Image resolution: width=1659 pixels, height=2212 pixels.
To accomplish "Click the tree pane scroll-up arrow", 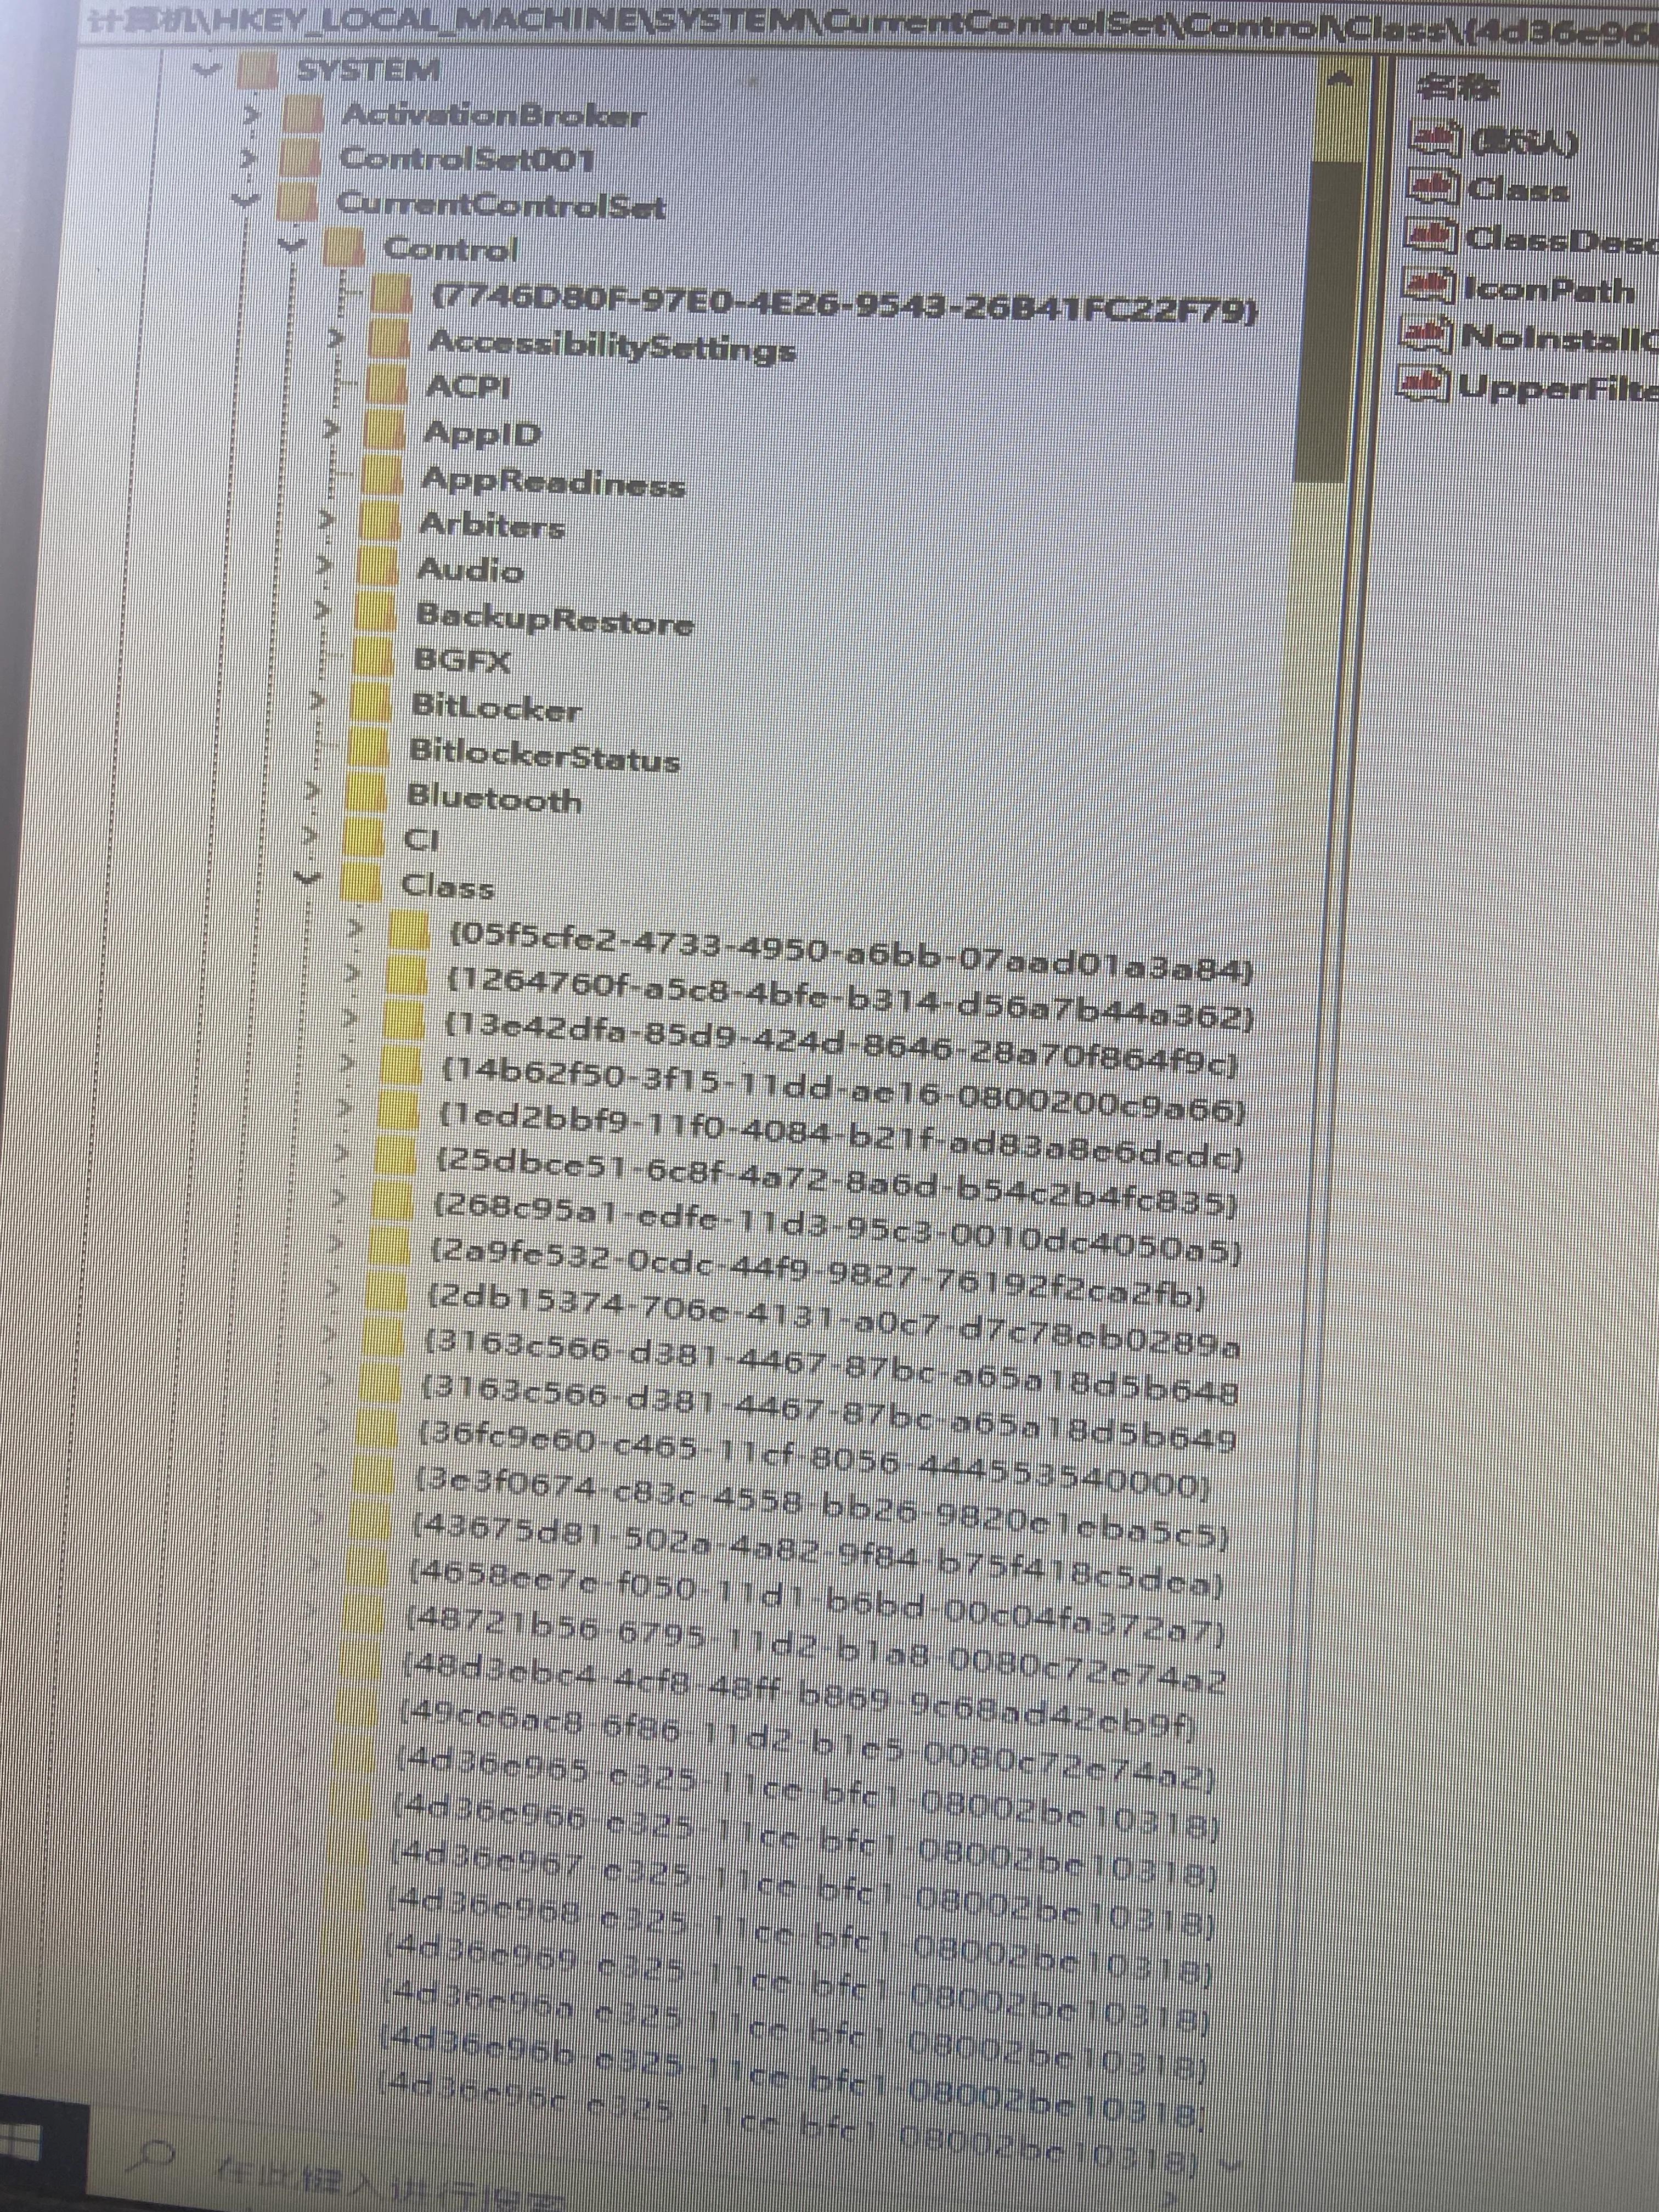I will click(x=1340, y=79).
